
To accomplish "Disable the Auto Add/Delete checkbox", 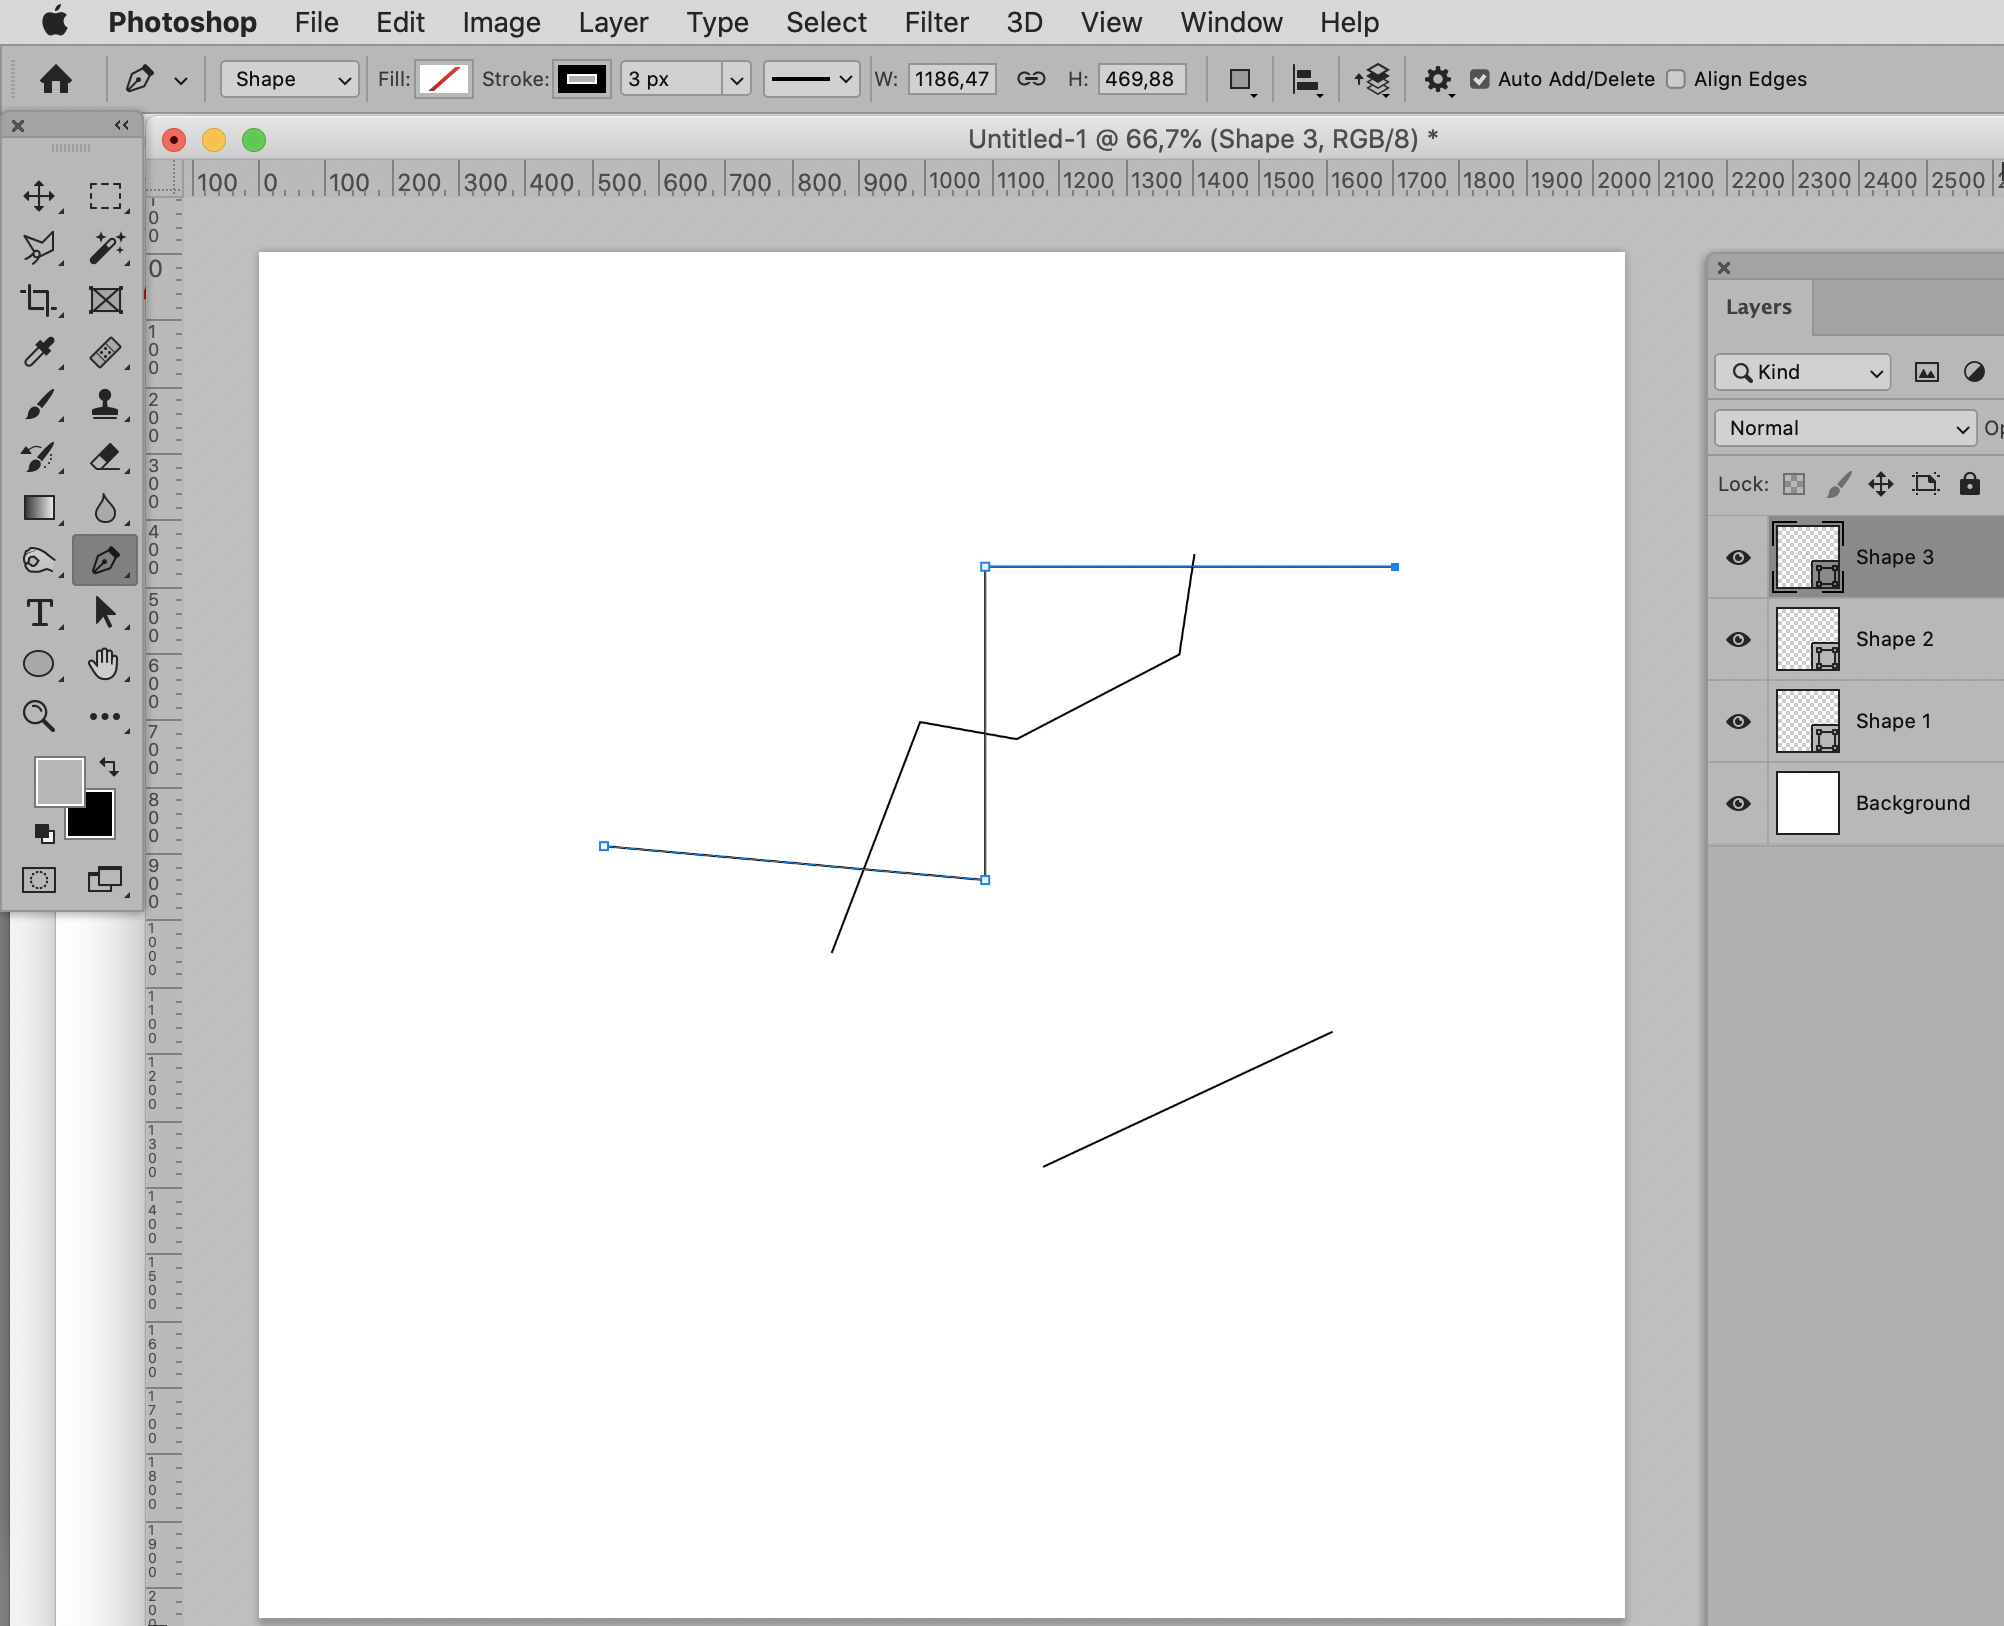I will pyautogui.click(x=1480, y=79).
